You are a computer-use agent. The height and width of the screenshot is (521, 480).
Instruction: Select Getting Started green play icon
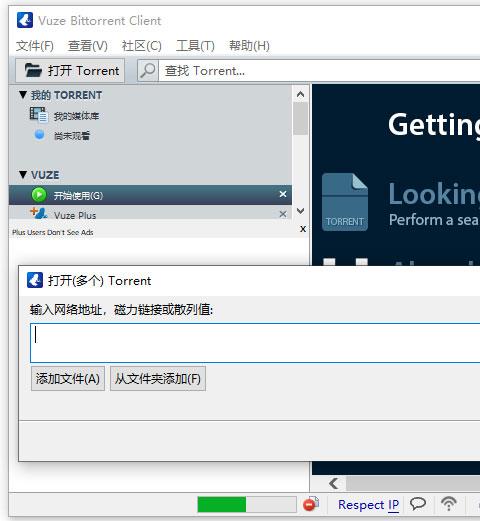pos(39,195)
